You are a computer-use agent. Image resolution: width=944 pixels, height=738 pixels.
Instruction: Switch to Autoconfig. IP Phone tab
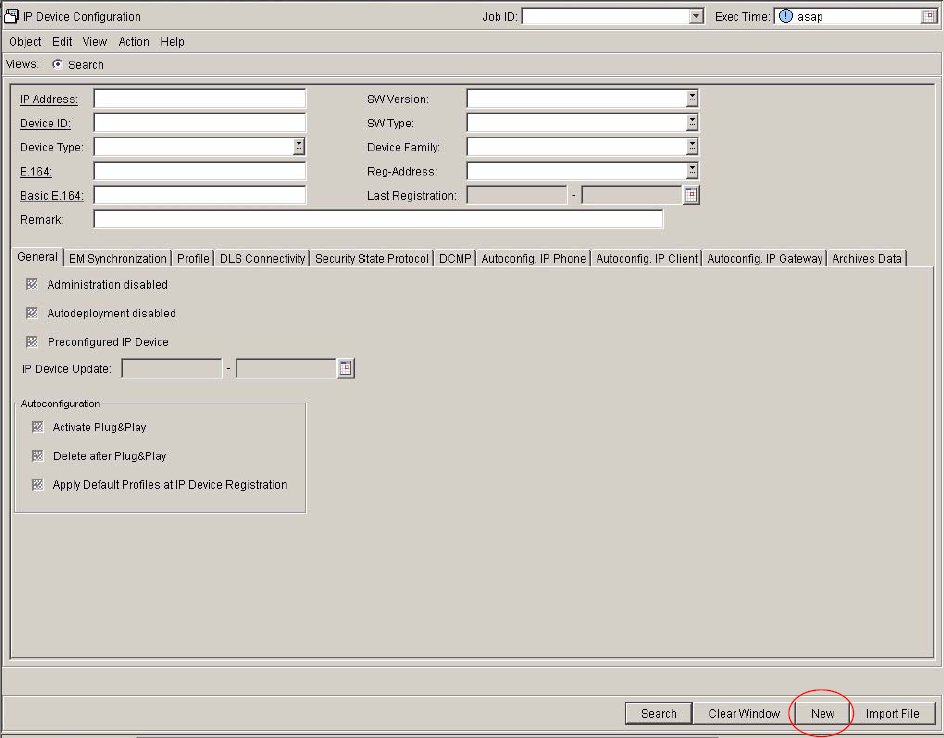click(x=533, y=258)
